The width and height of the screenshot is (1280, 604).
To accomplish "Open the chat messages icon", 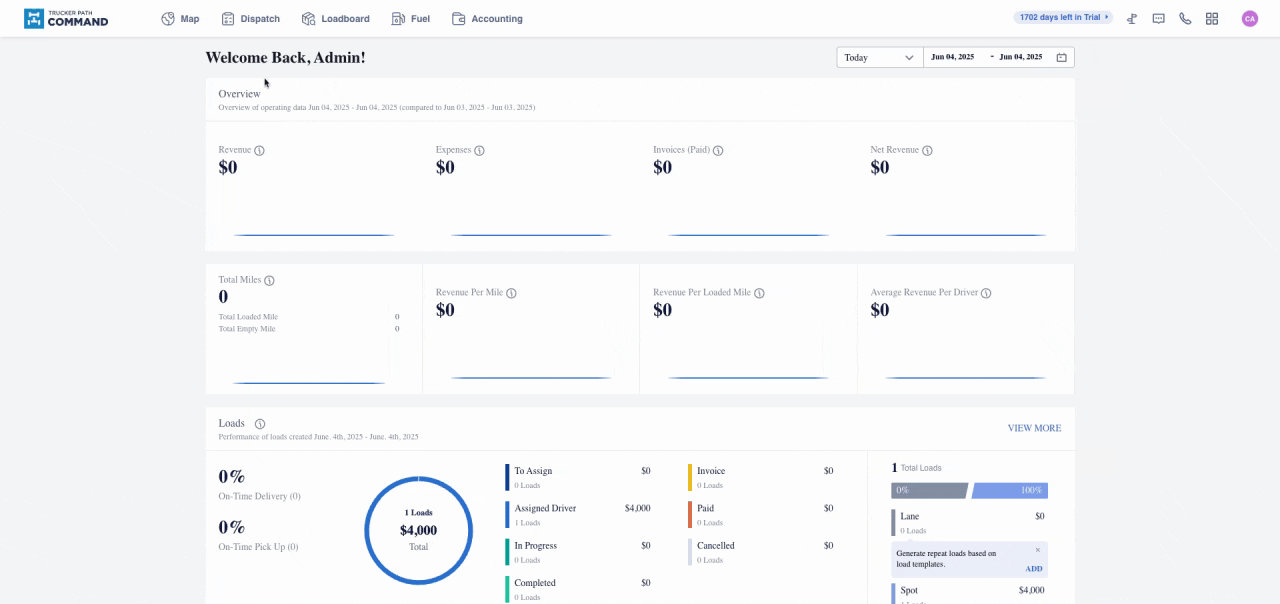I will click(1158, 18).
